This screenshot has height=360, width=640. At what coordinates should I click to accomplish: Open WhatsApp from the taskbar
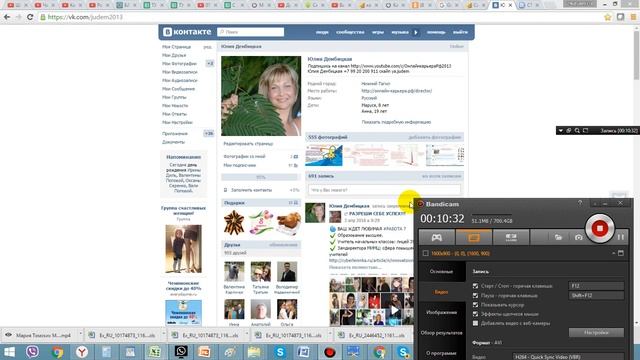[181, 352]
